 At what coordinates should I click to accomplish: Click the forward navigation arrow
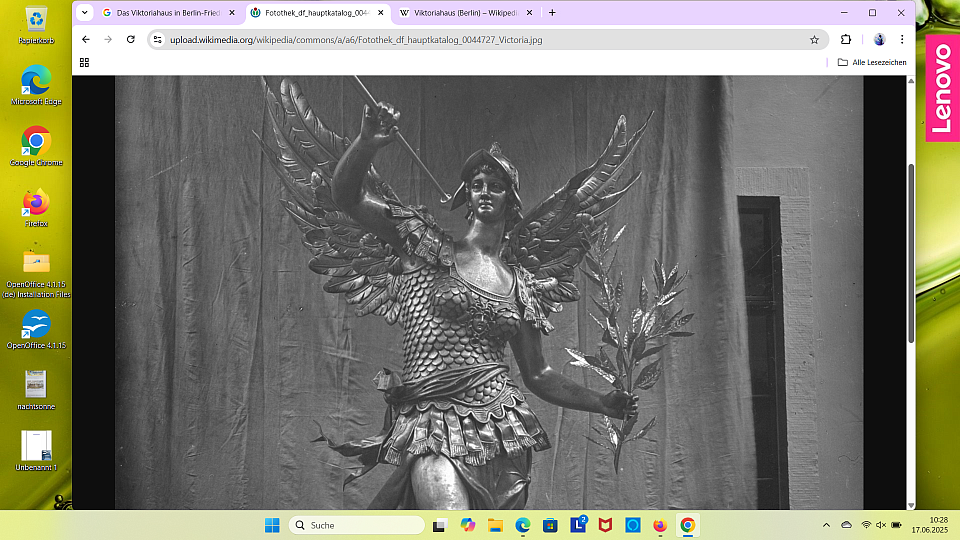[x=108, y=39]
